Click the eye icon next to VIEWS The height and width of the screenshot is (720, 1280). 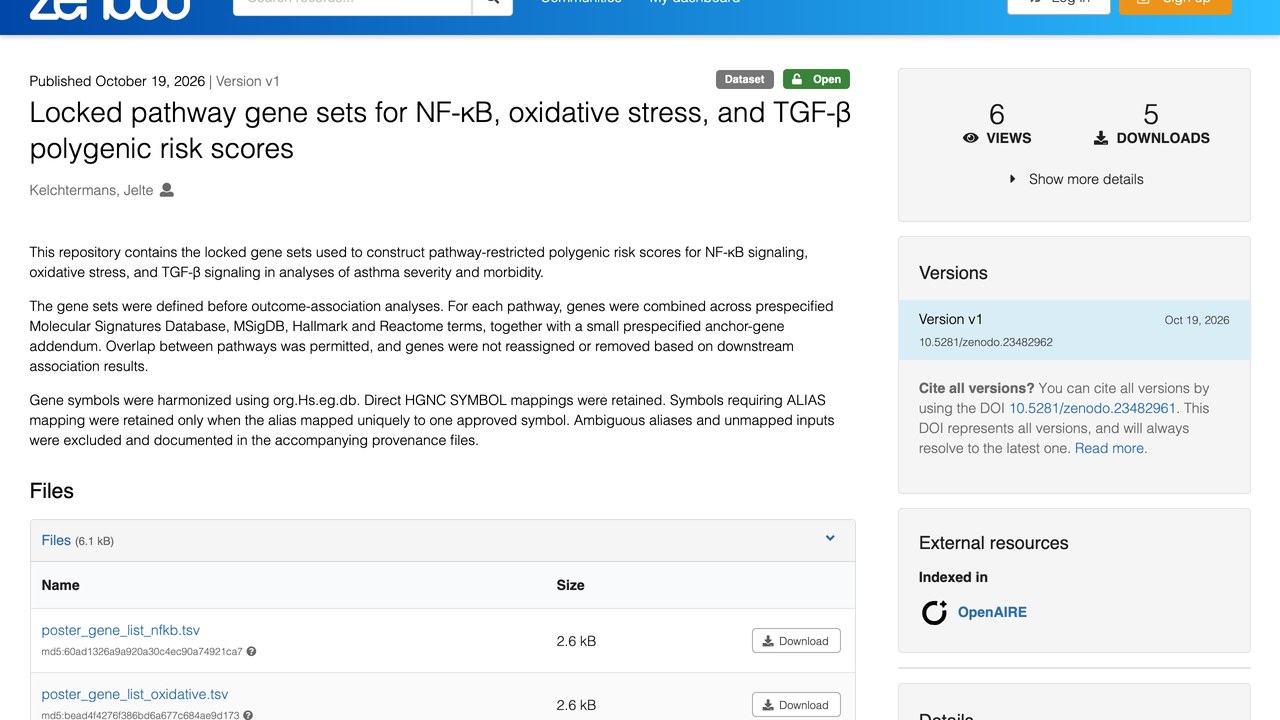[970, 138]
